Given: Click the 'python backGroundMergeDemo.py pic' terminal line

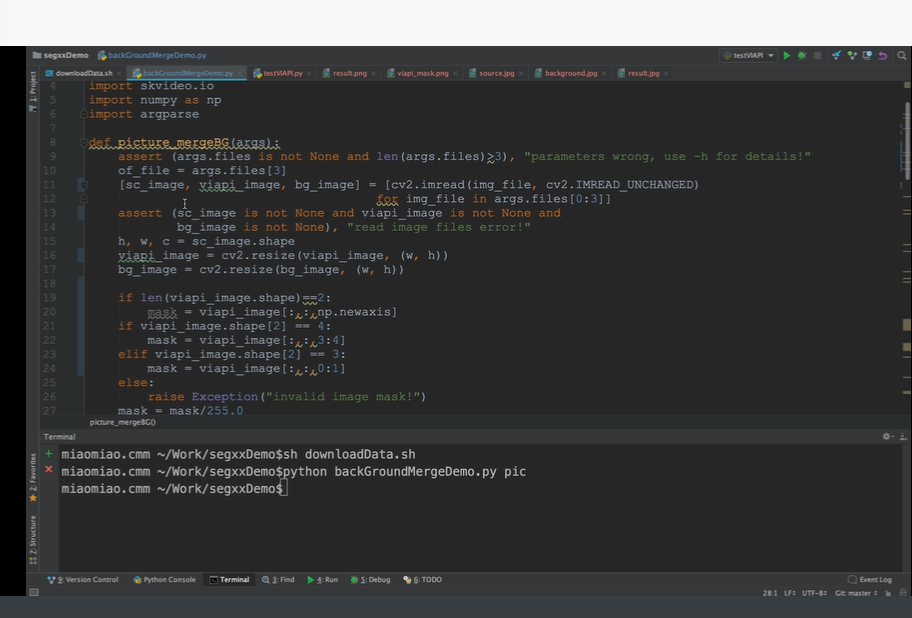Looking at the screenshot, I should click(x=294, y=471).
